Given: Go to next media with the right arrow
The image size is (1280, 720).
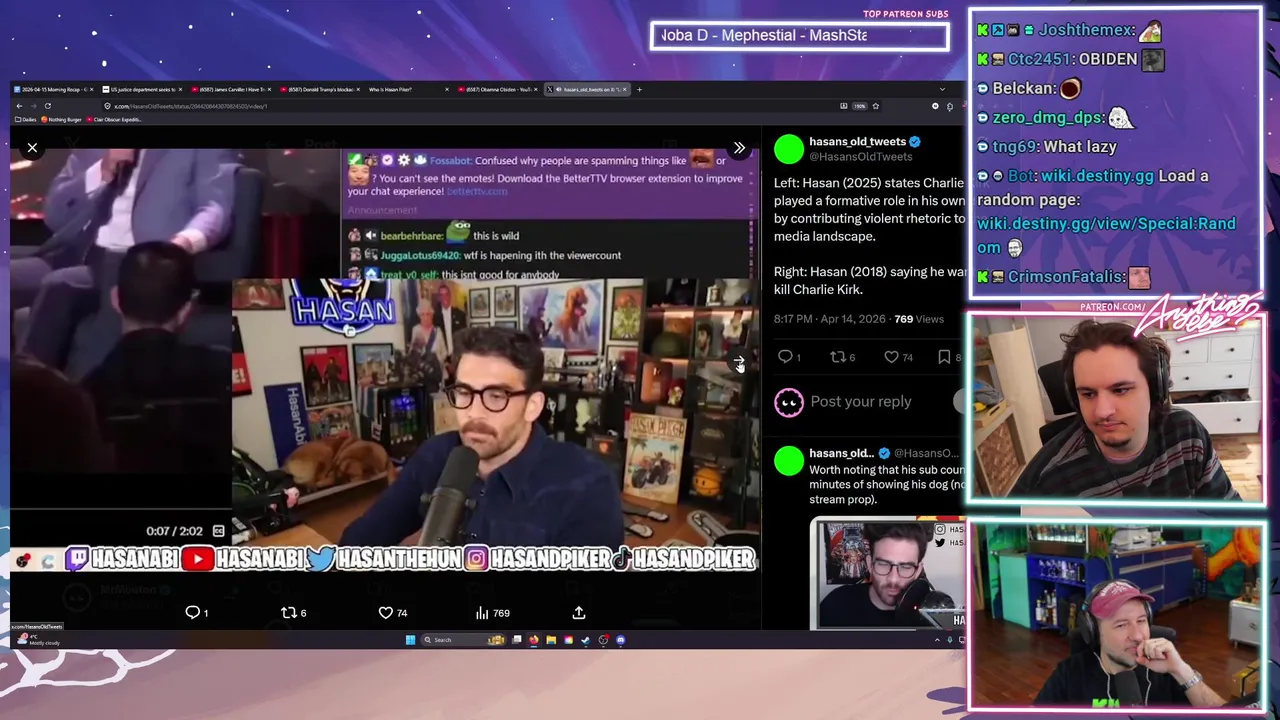Looking at the screenshot, I should (x=739, y=362).
